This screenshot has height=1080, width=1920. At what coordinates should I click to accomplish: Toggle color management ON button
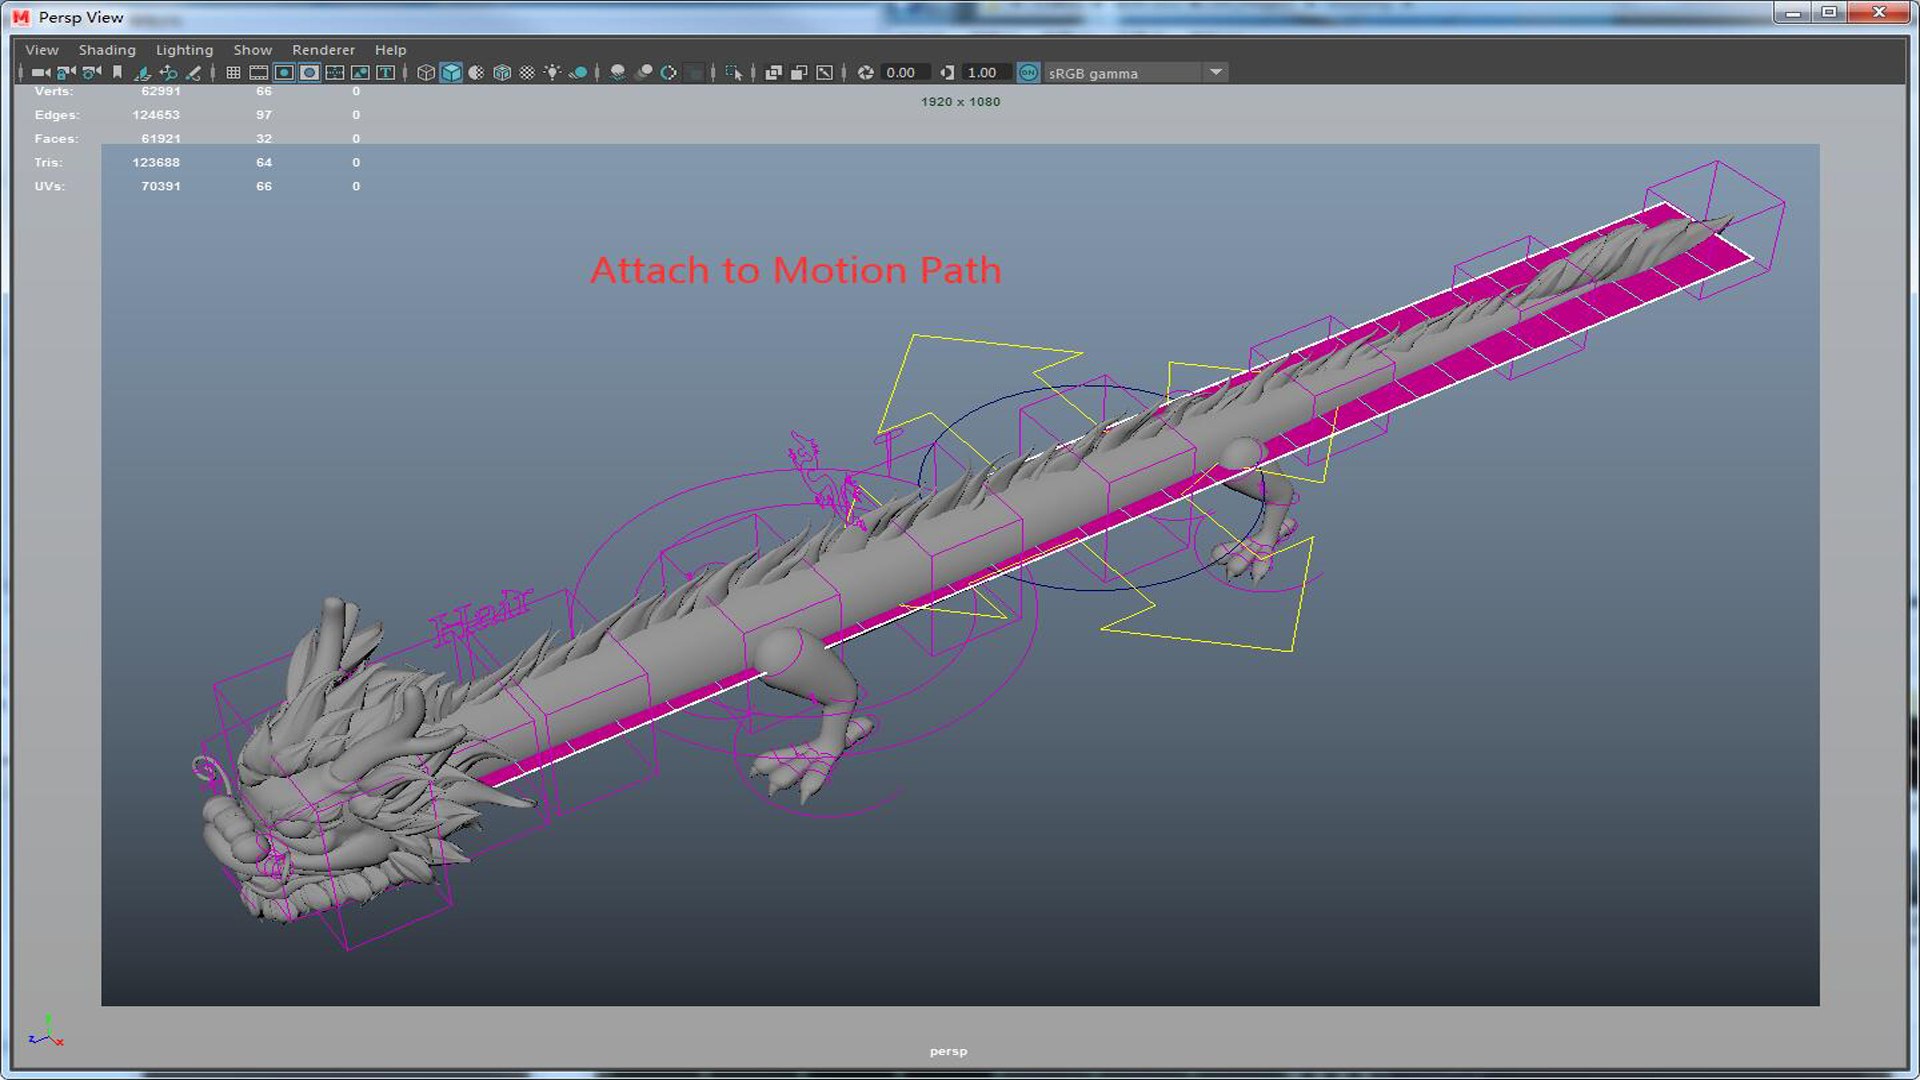(x=1027, y=73)
